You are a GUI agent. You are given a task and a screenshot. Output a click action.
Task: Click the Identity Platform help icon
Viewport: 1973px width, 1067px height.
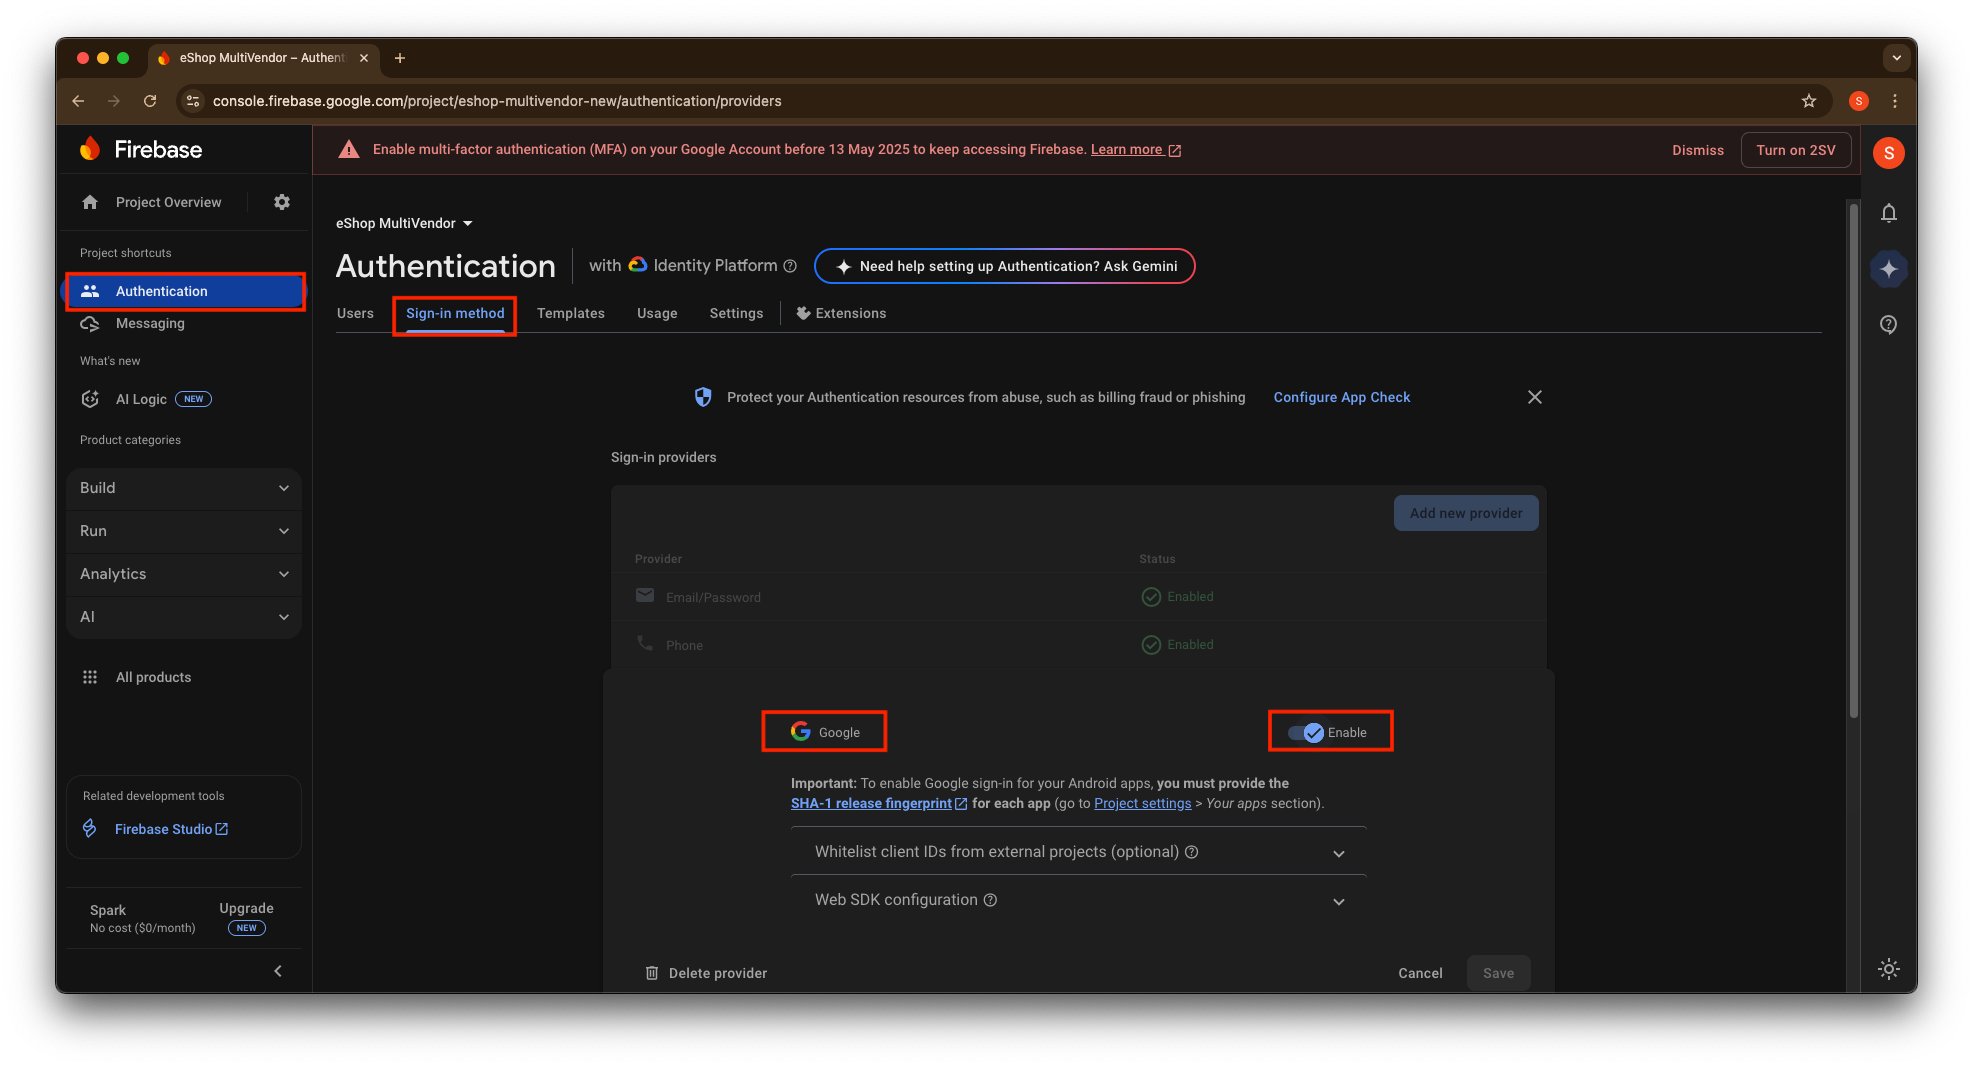pos(790,266)
